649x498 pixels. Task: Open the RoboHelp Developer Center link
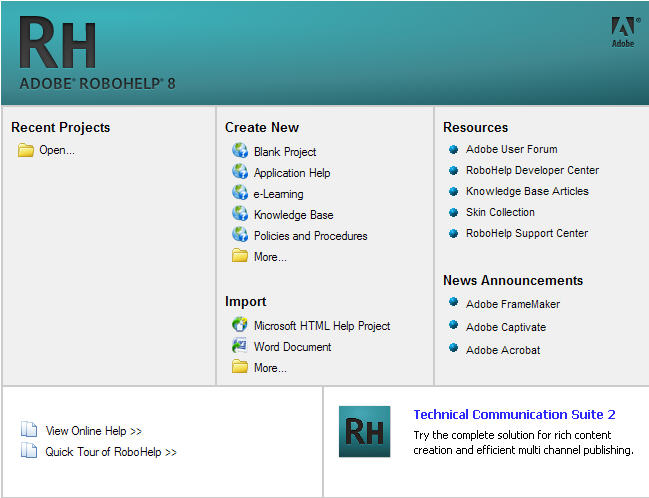point(532,170)
